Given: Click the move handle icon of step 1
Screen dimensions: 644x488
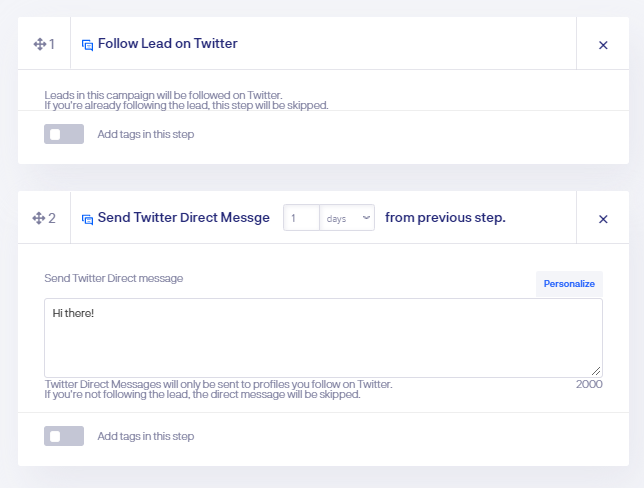Looking at the screenshot, I should point(39,44).
